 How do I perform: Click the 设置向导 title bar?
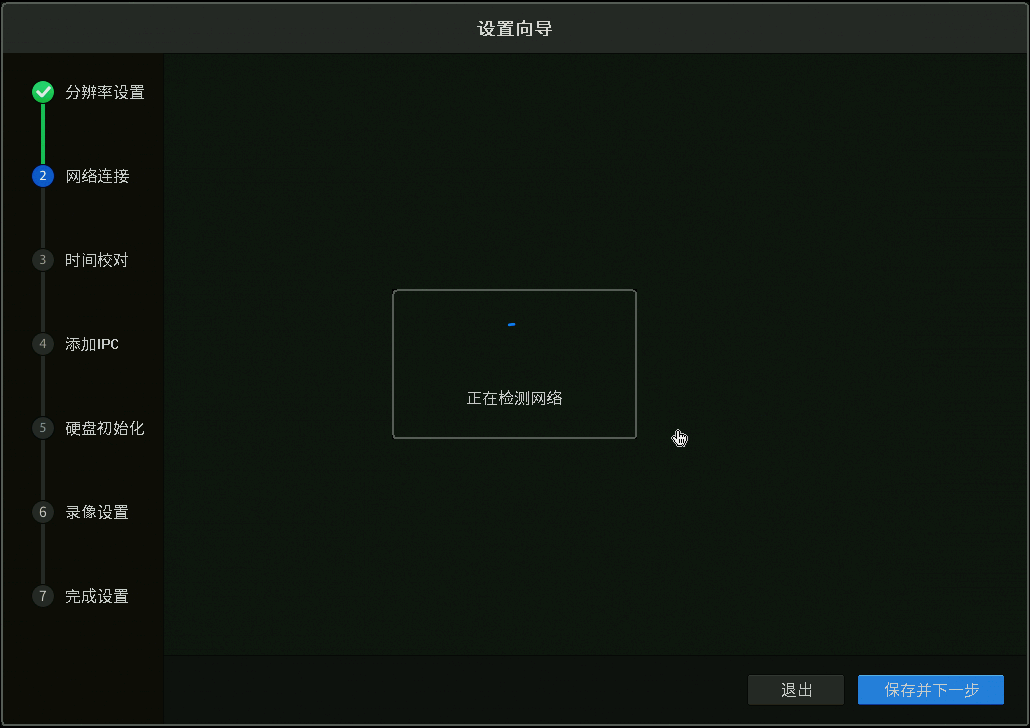point(515,28)
